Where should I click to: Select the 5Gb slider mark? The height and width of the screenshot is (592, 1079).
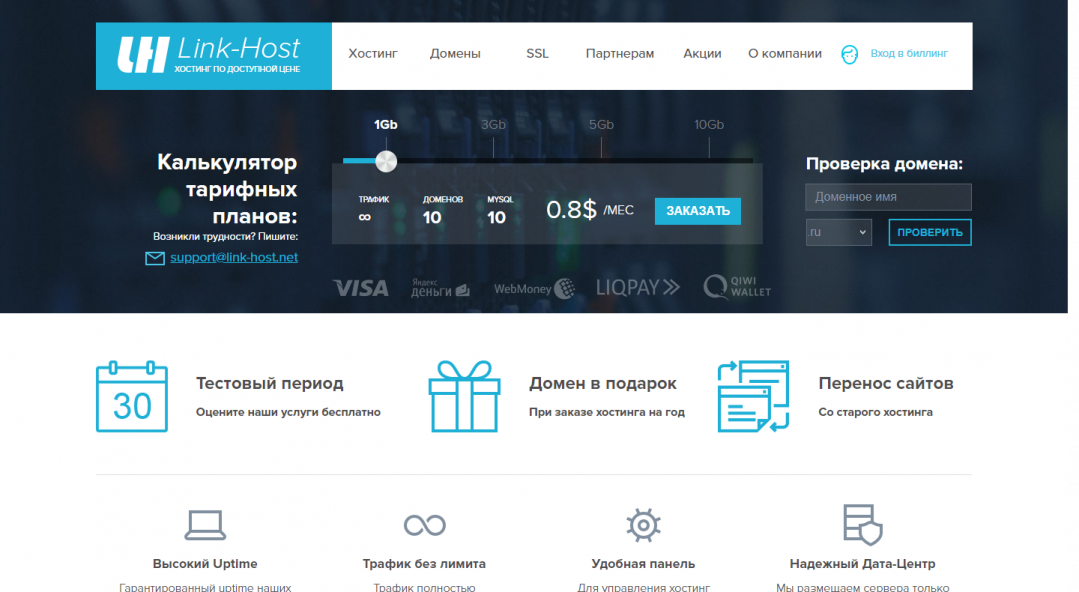click(601, 125)
